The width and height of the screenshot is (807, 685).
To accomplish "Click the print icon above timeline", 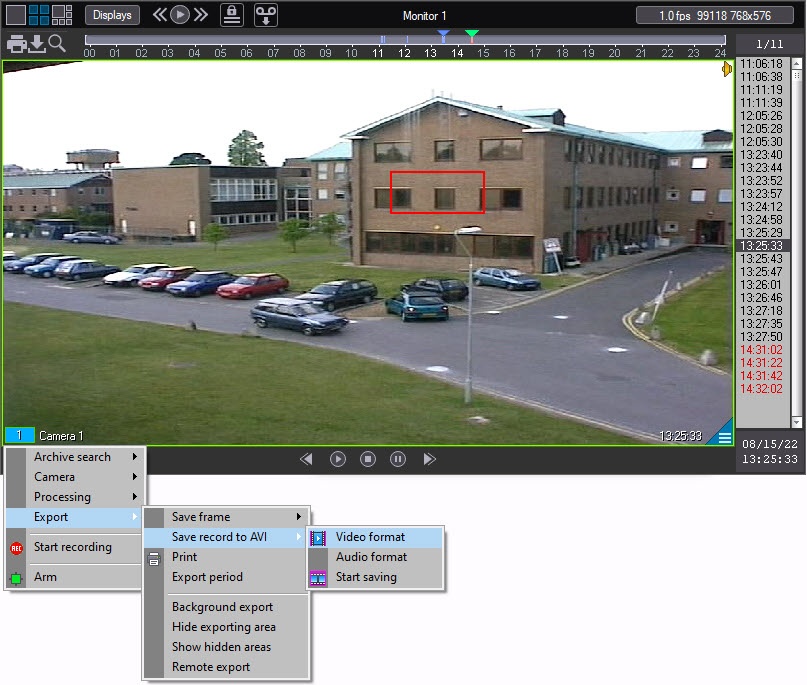I will point(17,44).
